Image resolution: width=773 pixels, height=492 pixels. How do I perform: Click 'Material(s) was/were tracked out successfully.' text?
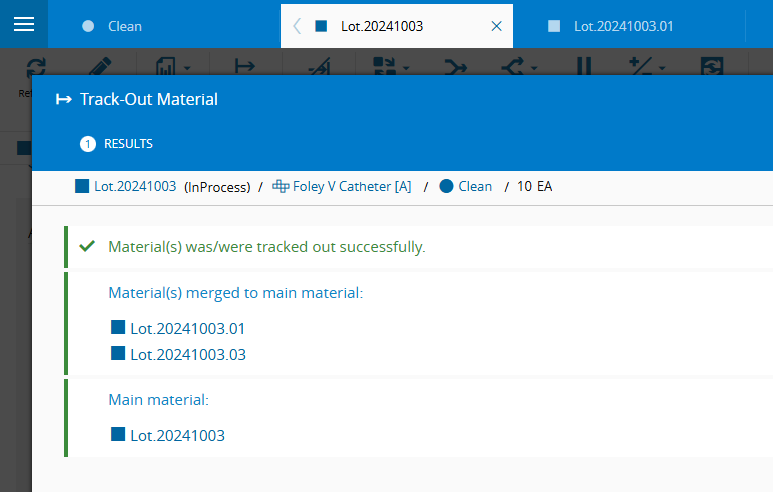pyautogui.click(x=267, y=247)
